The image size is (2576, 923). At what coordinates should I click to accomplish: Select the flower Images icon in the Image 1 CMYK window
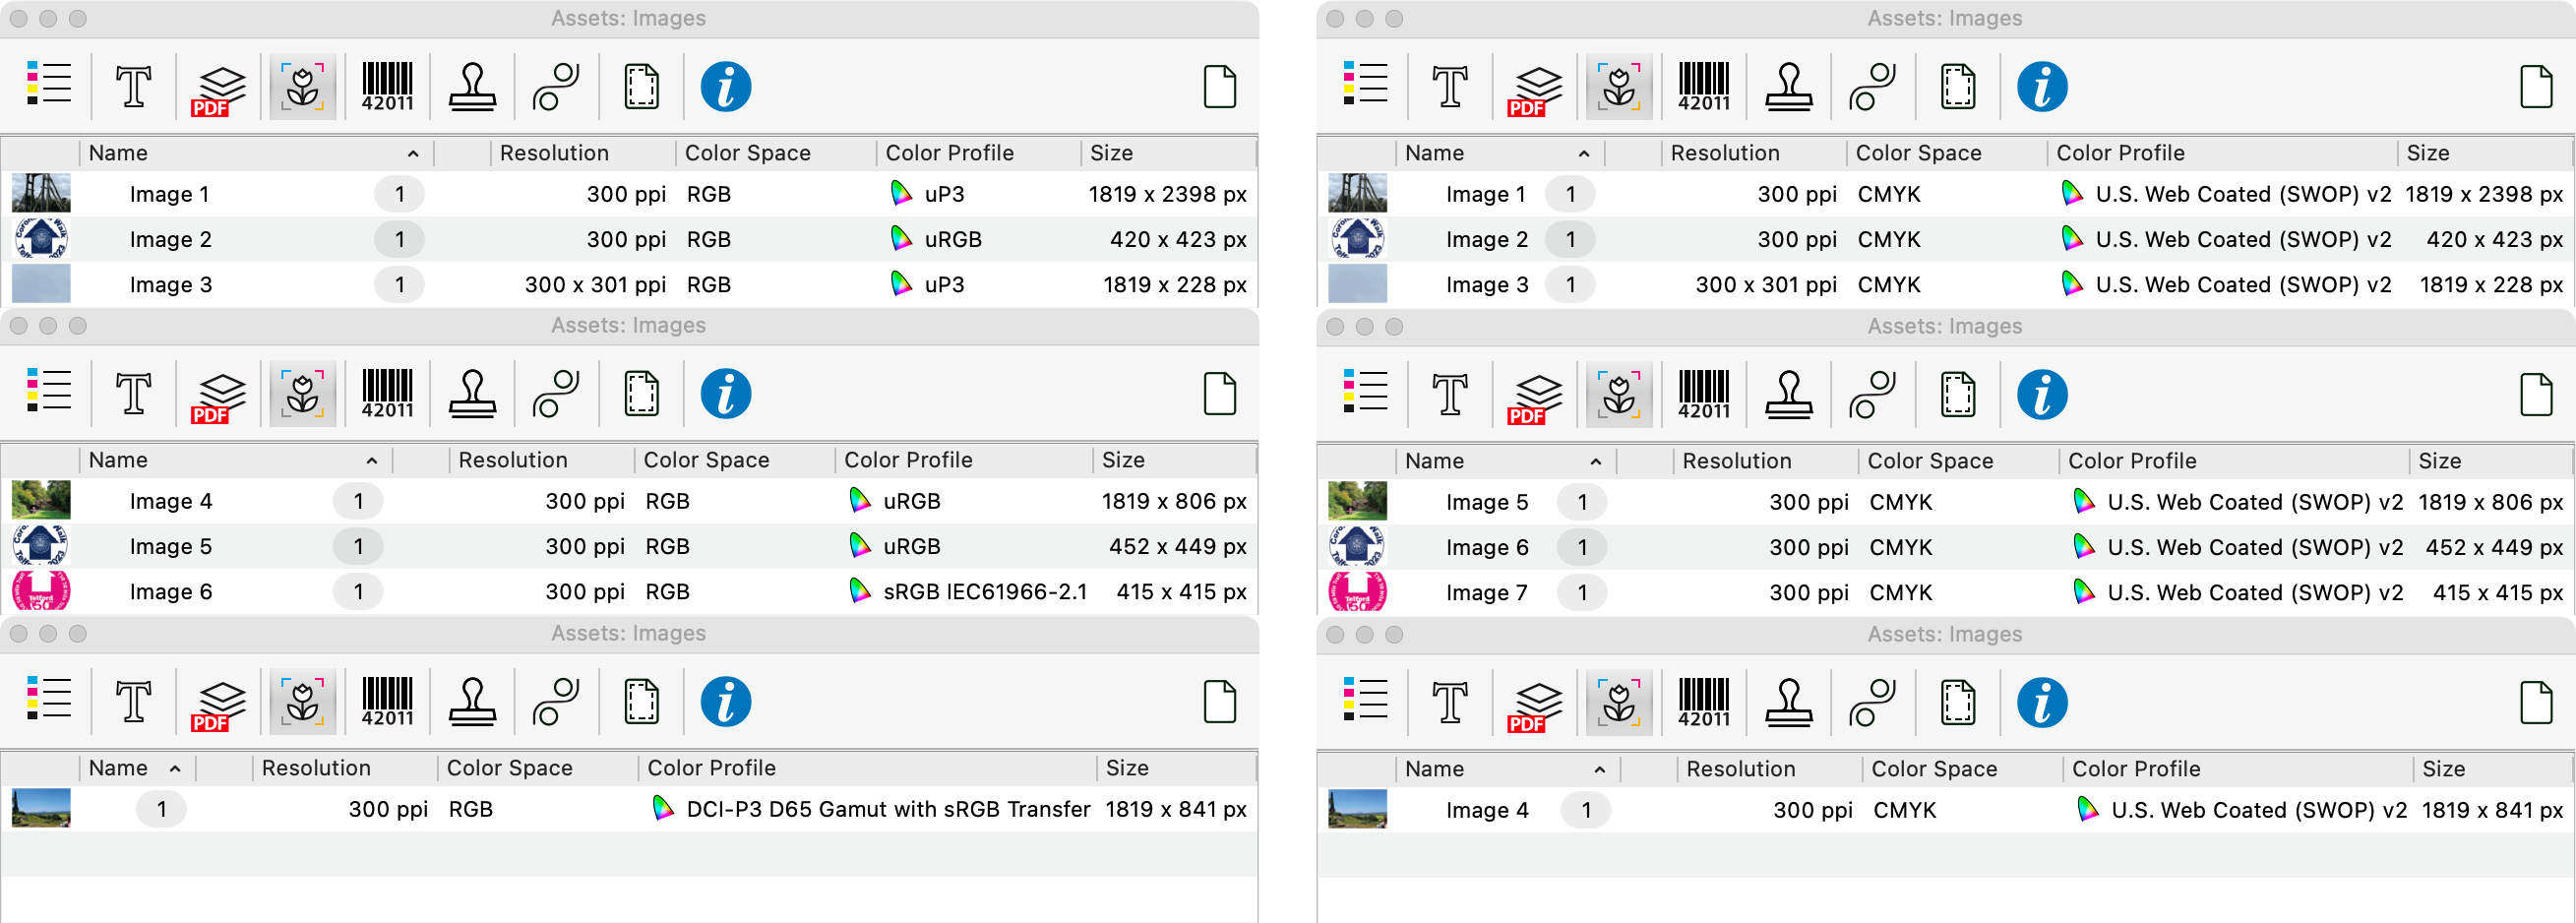pyautogui.click(x=1619, y=87)
